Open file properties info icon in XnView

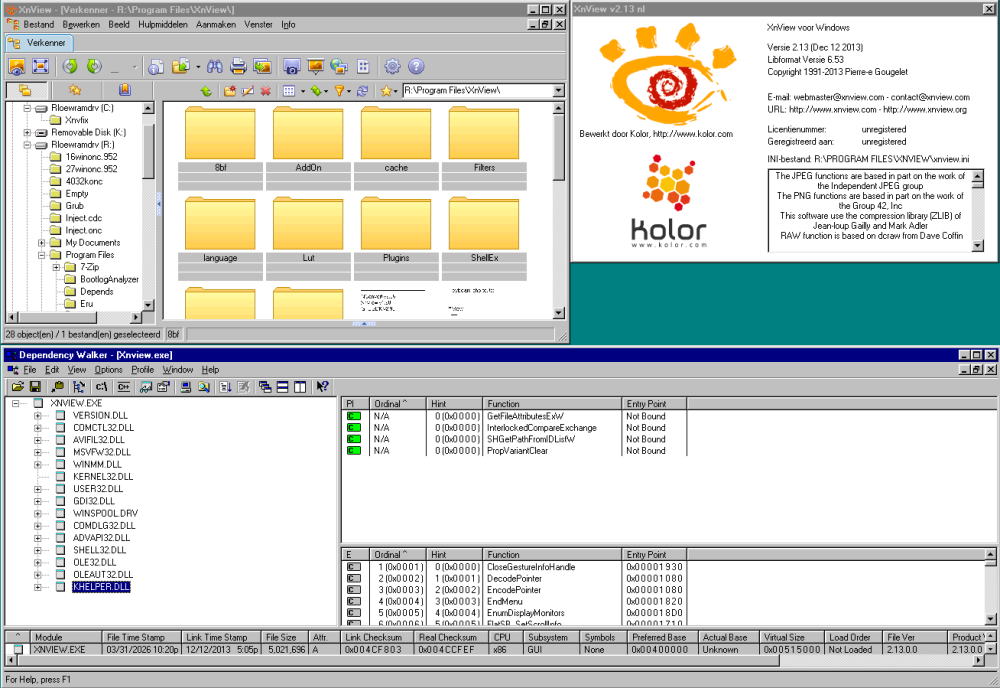click(156, 66)
